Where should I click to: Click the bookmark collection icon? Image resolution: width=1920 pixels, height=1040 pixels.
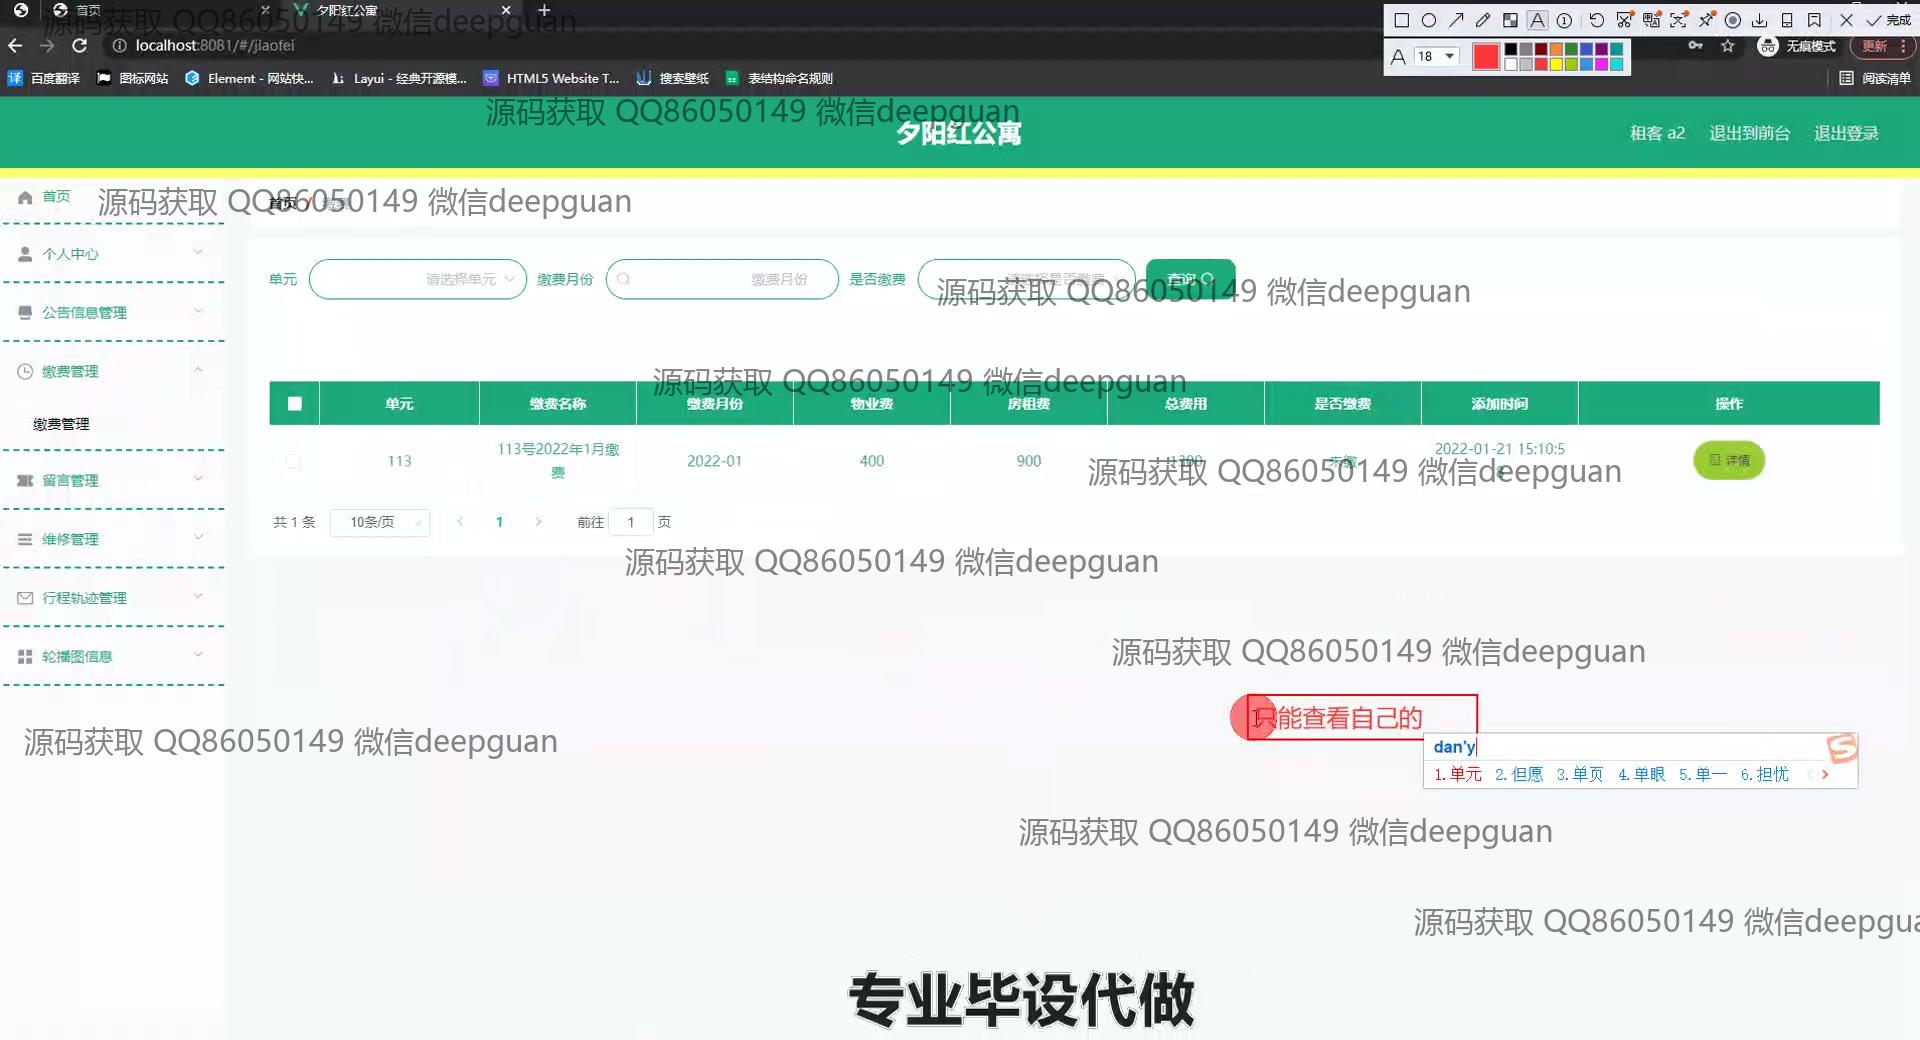click(1814, 20)
